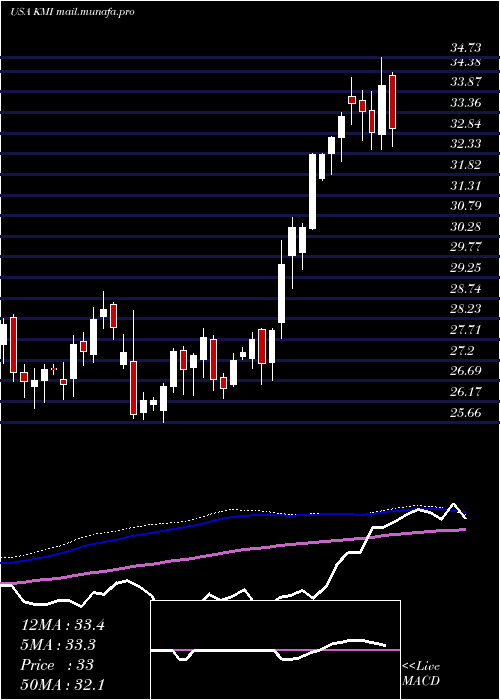Screen dimensions: 500x700
Task: Click the 30.28 price axis label
Action: point(466,227)
